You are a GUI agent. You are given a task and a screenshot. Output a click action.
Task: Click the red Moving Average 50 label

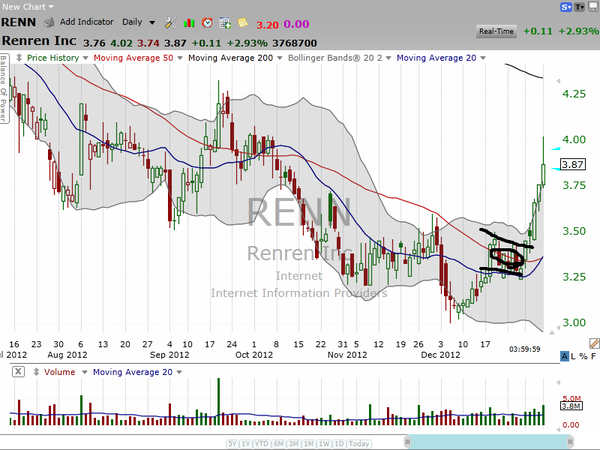(133, 58)
